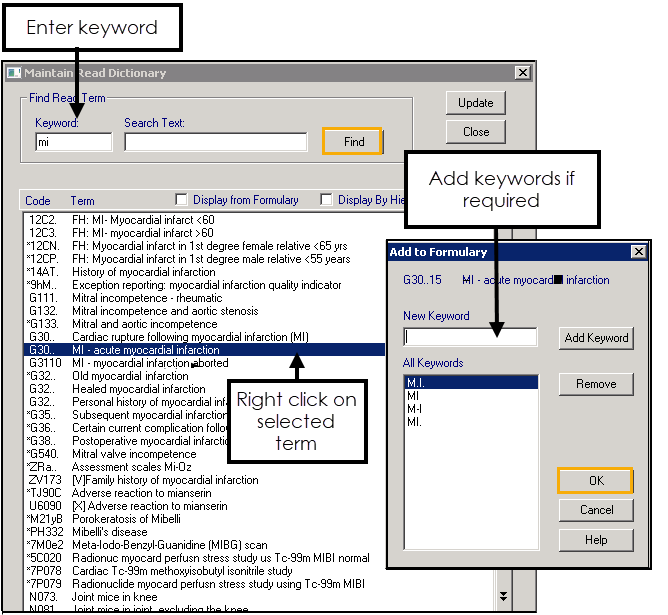This screenshot has width=668, height=615.
Task: Close the Maintain Read Dictionary window
Action: pos(522,73)
